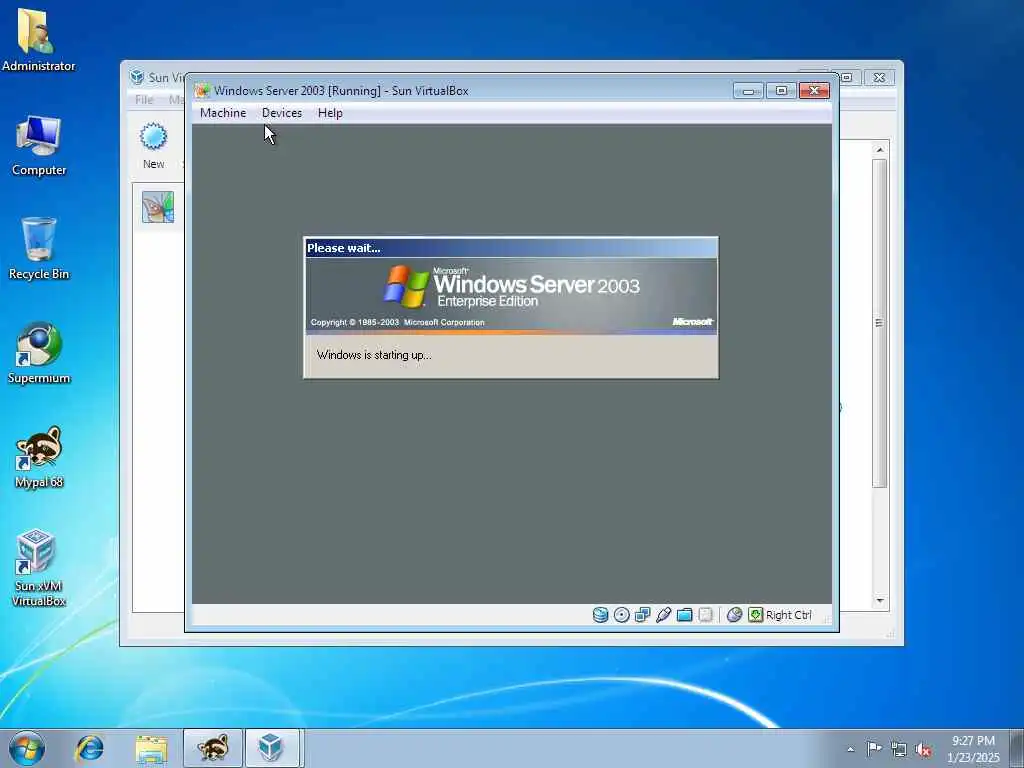Screen dimensions: 1024x768
Task: Click the scroll down arrow in Manager window
Action: [x=880, y=600]
